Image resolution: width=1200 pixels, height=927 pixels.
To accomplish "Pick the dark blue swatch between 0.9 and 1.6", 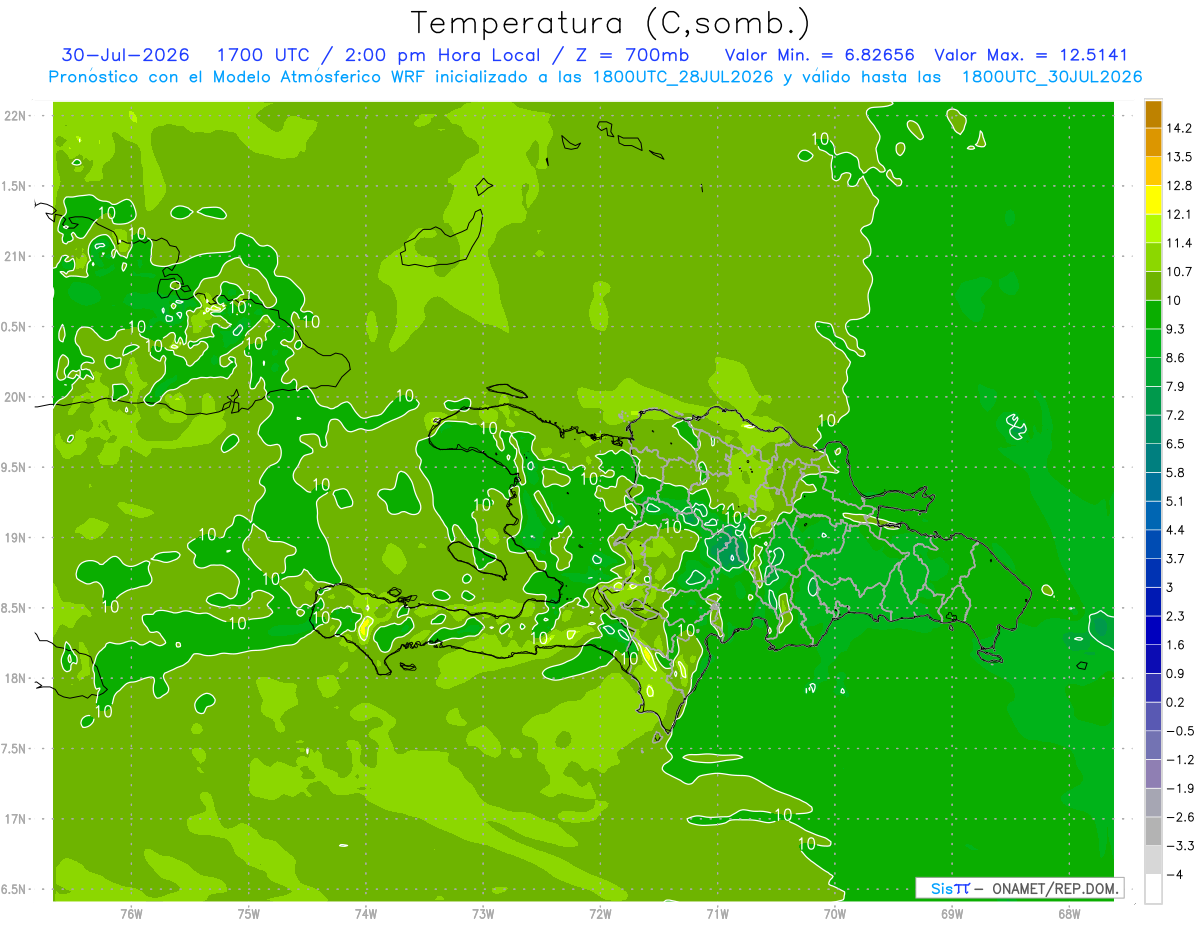I will pos(1153,659).
